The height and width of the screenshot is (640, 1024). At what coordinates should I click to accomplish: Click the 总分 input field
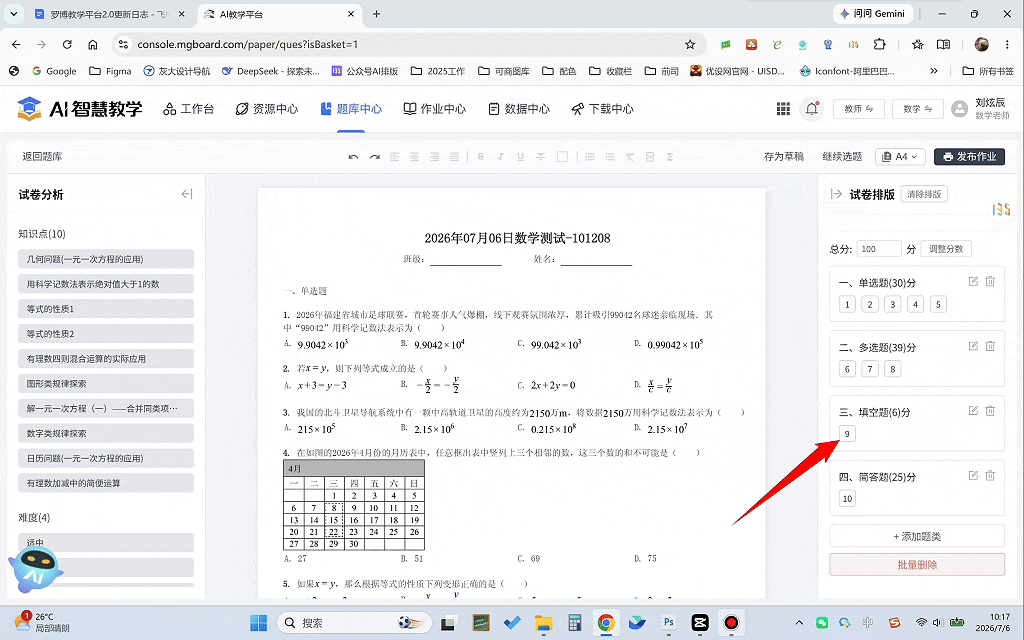pos(878,249)
